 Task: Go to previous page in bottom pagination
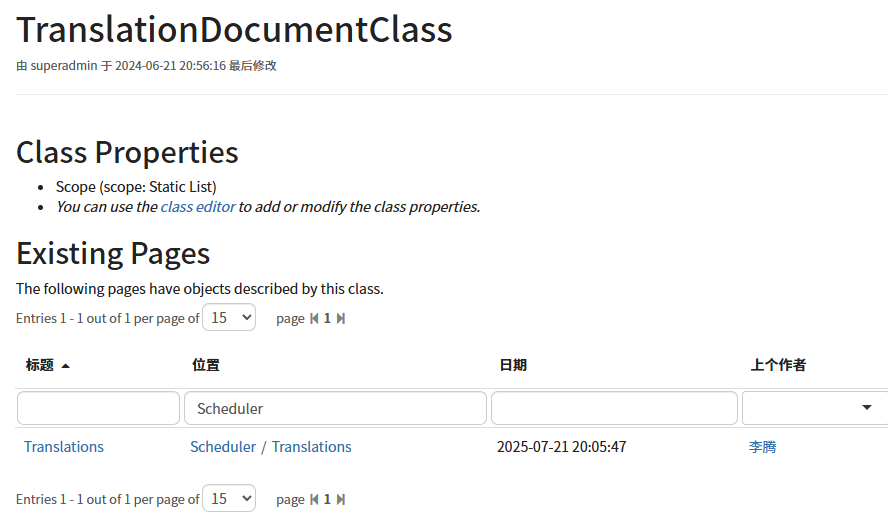pos(314,499)
